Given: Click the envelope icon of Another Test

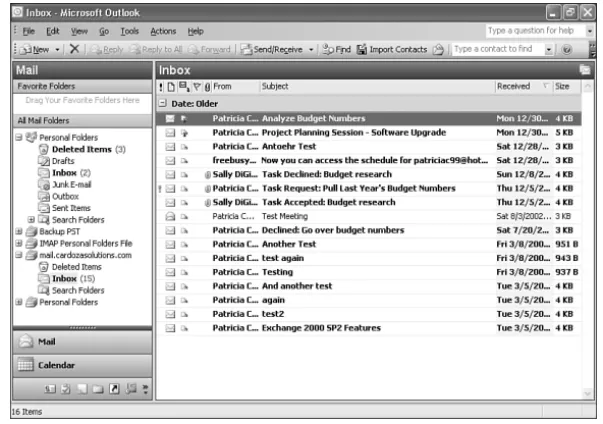Looking at the screenshot, I should (x=170, y=244).
